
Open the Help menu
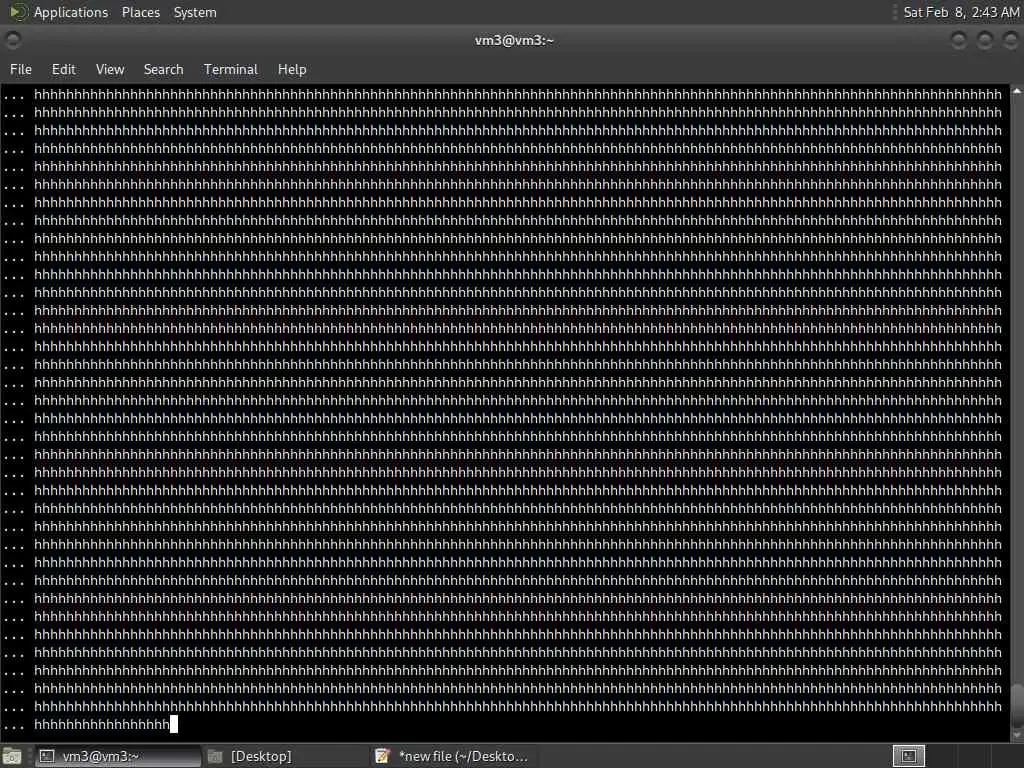tap(292, 69)
